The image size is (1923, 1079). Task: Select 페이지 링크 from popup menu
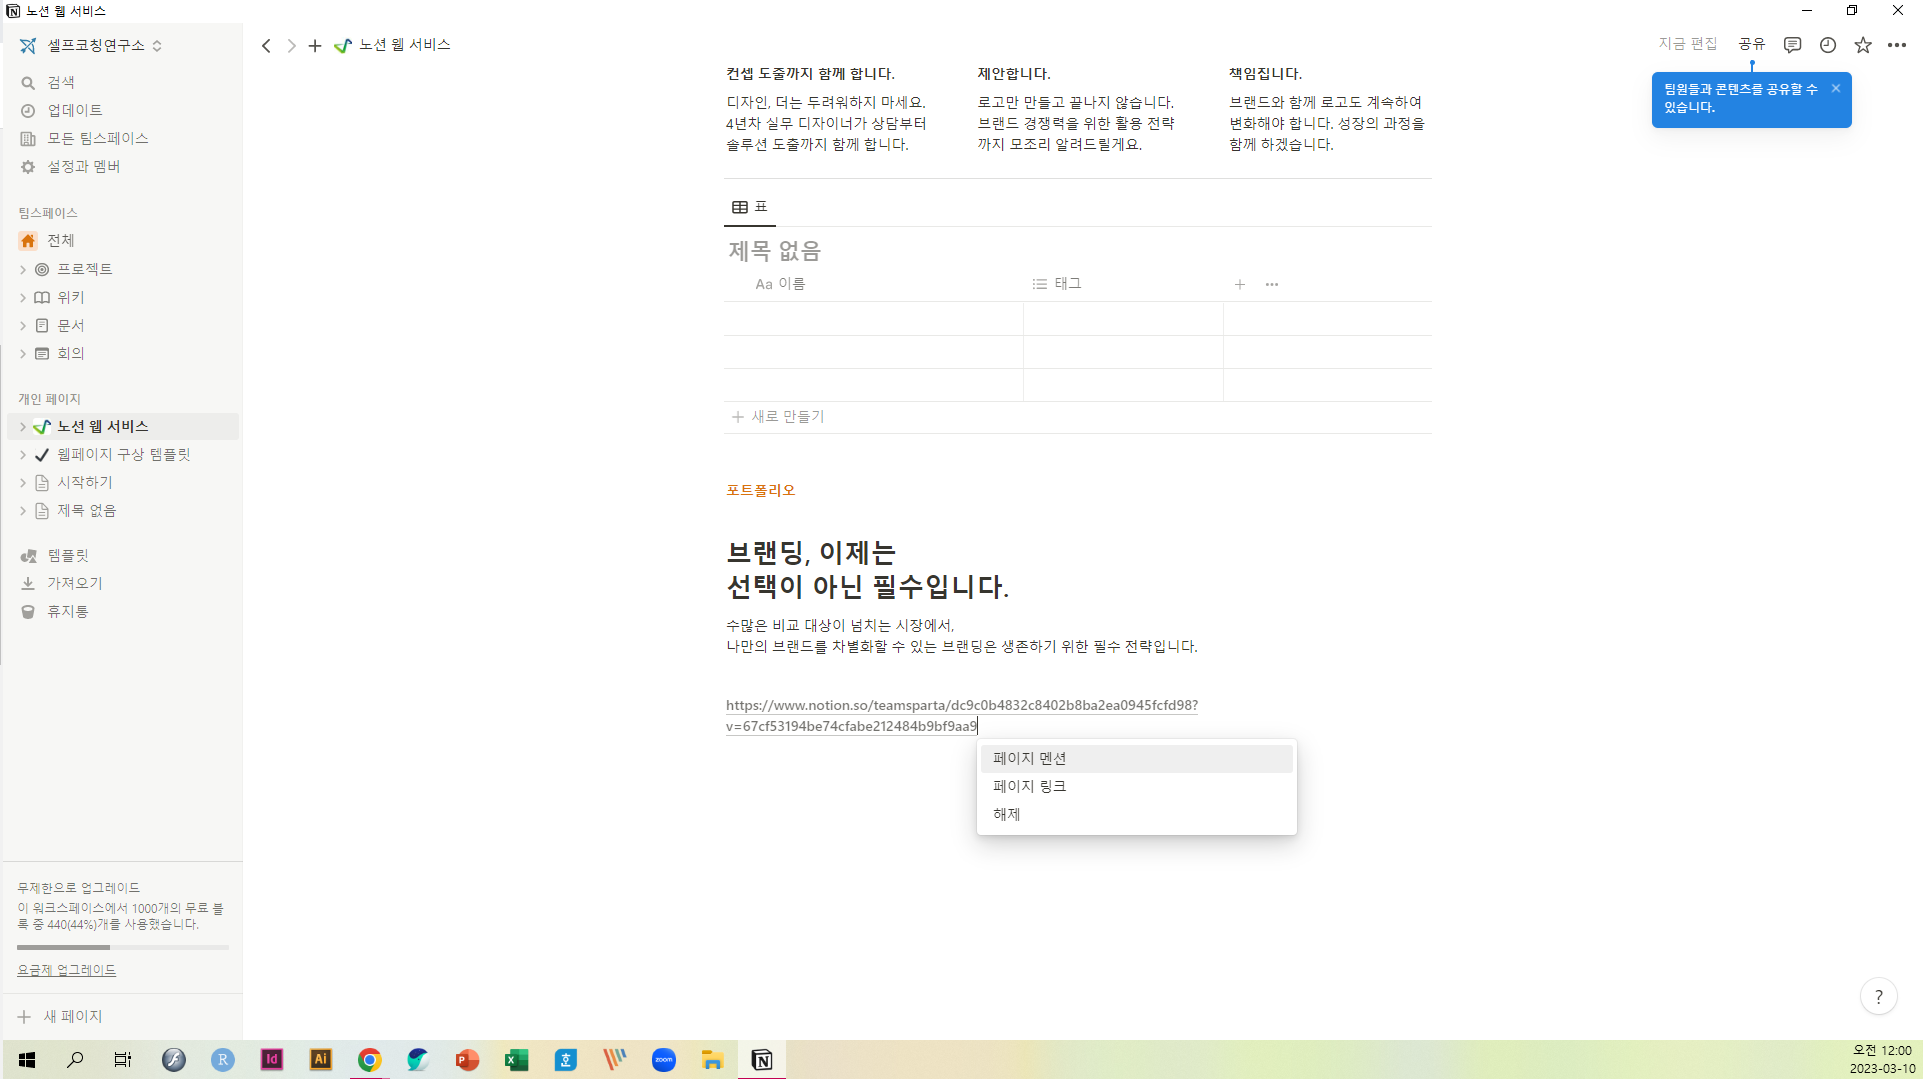(1136, 786)
